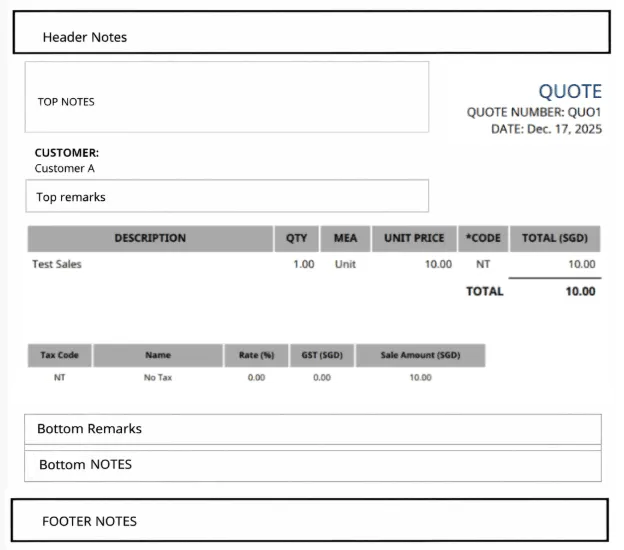Click the Tax Code column header
This screenshot has height=550, width=624.
click(59, 355)
